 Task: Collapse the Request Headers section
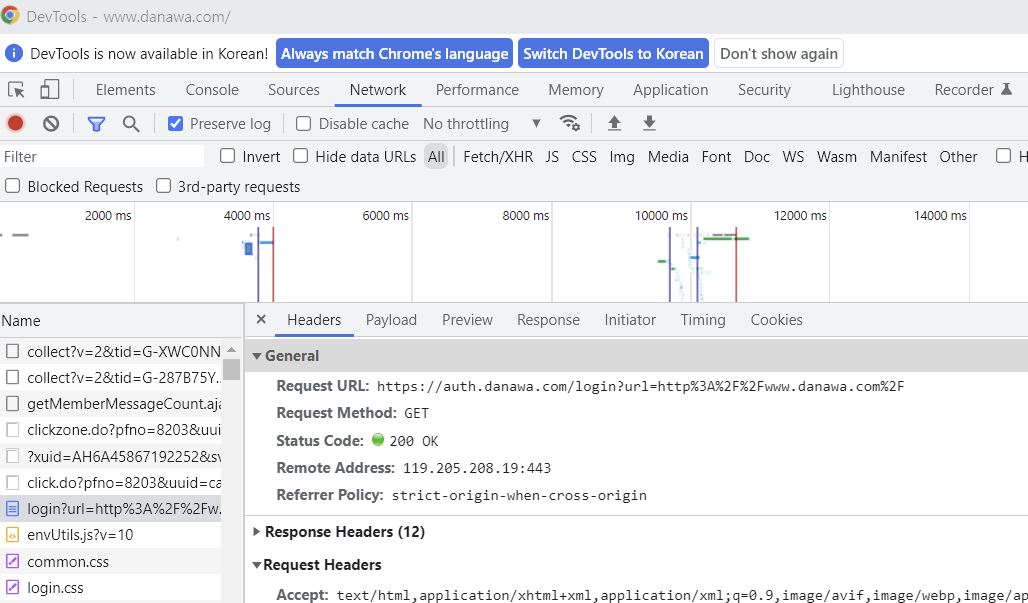point(257,565)
